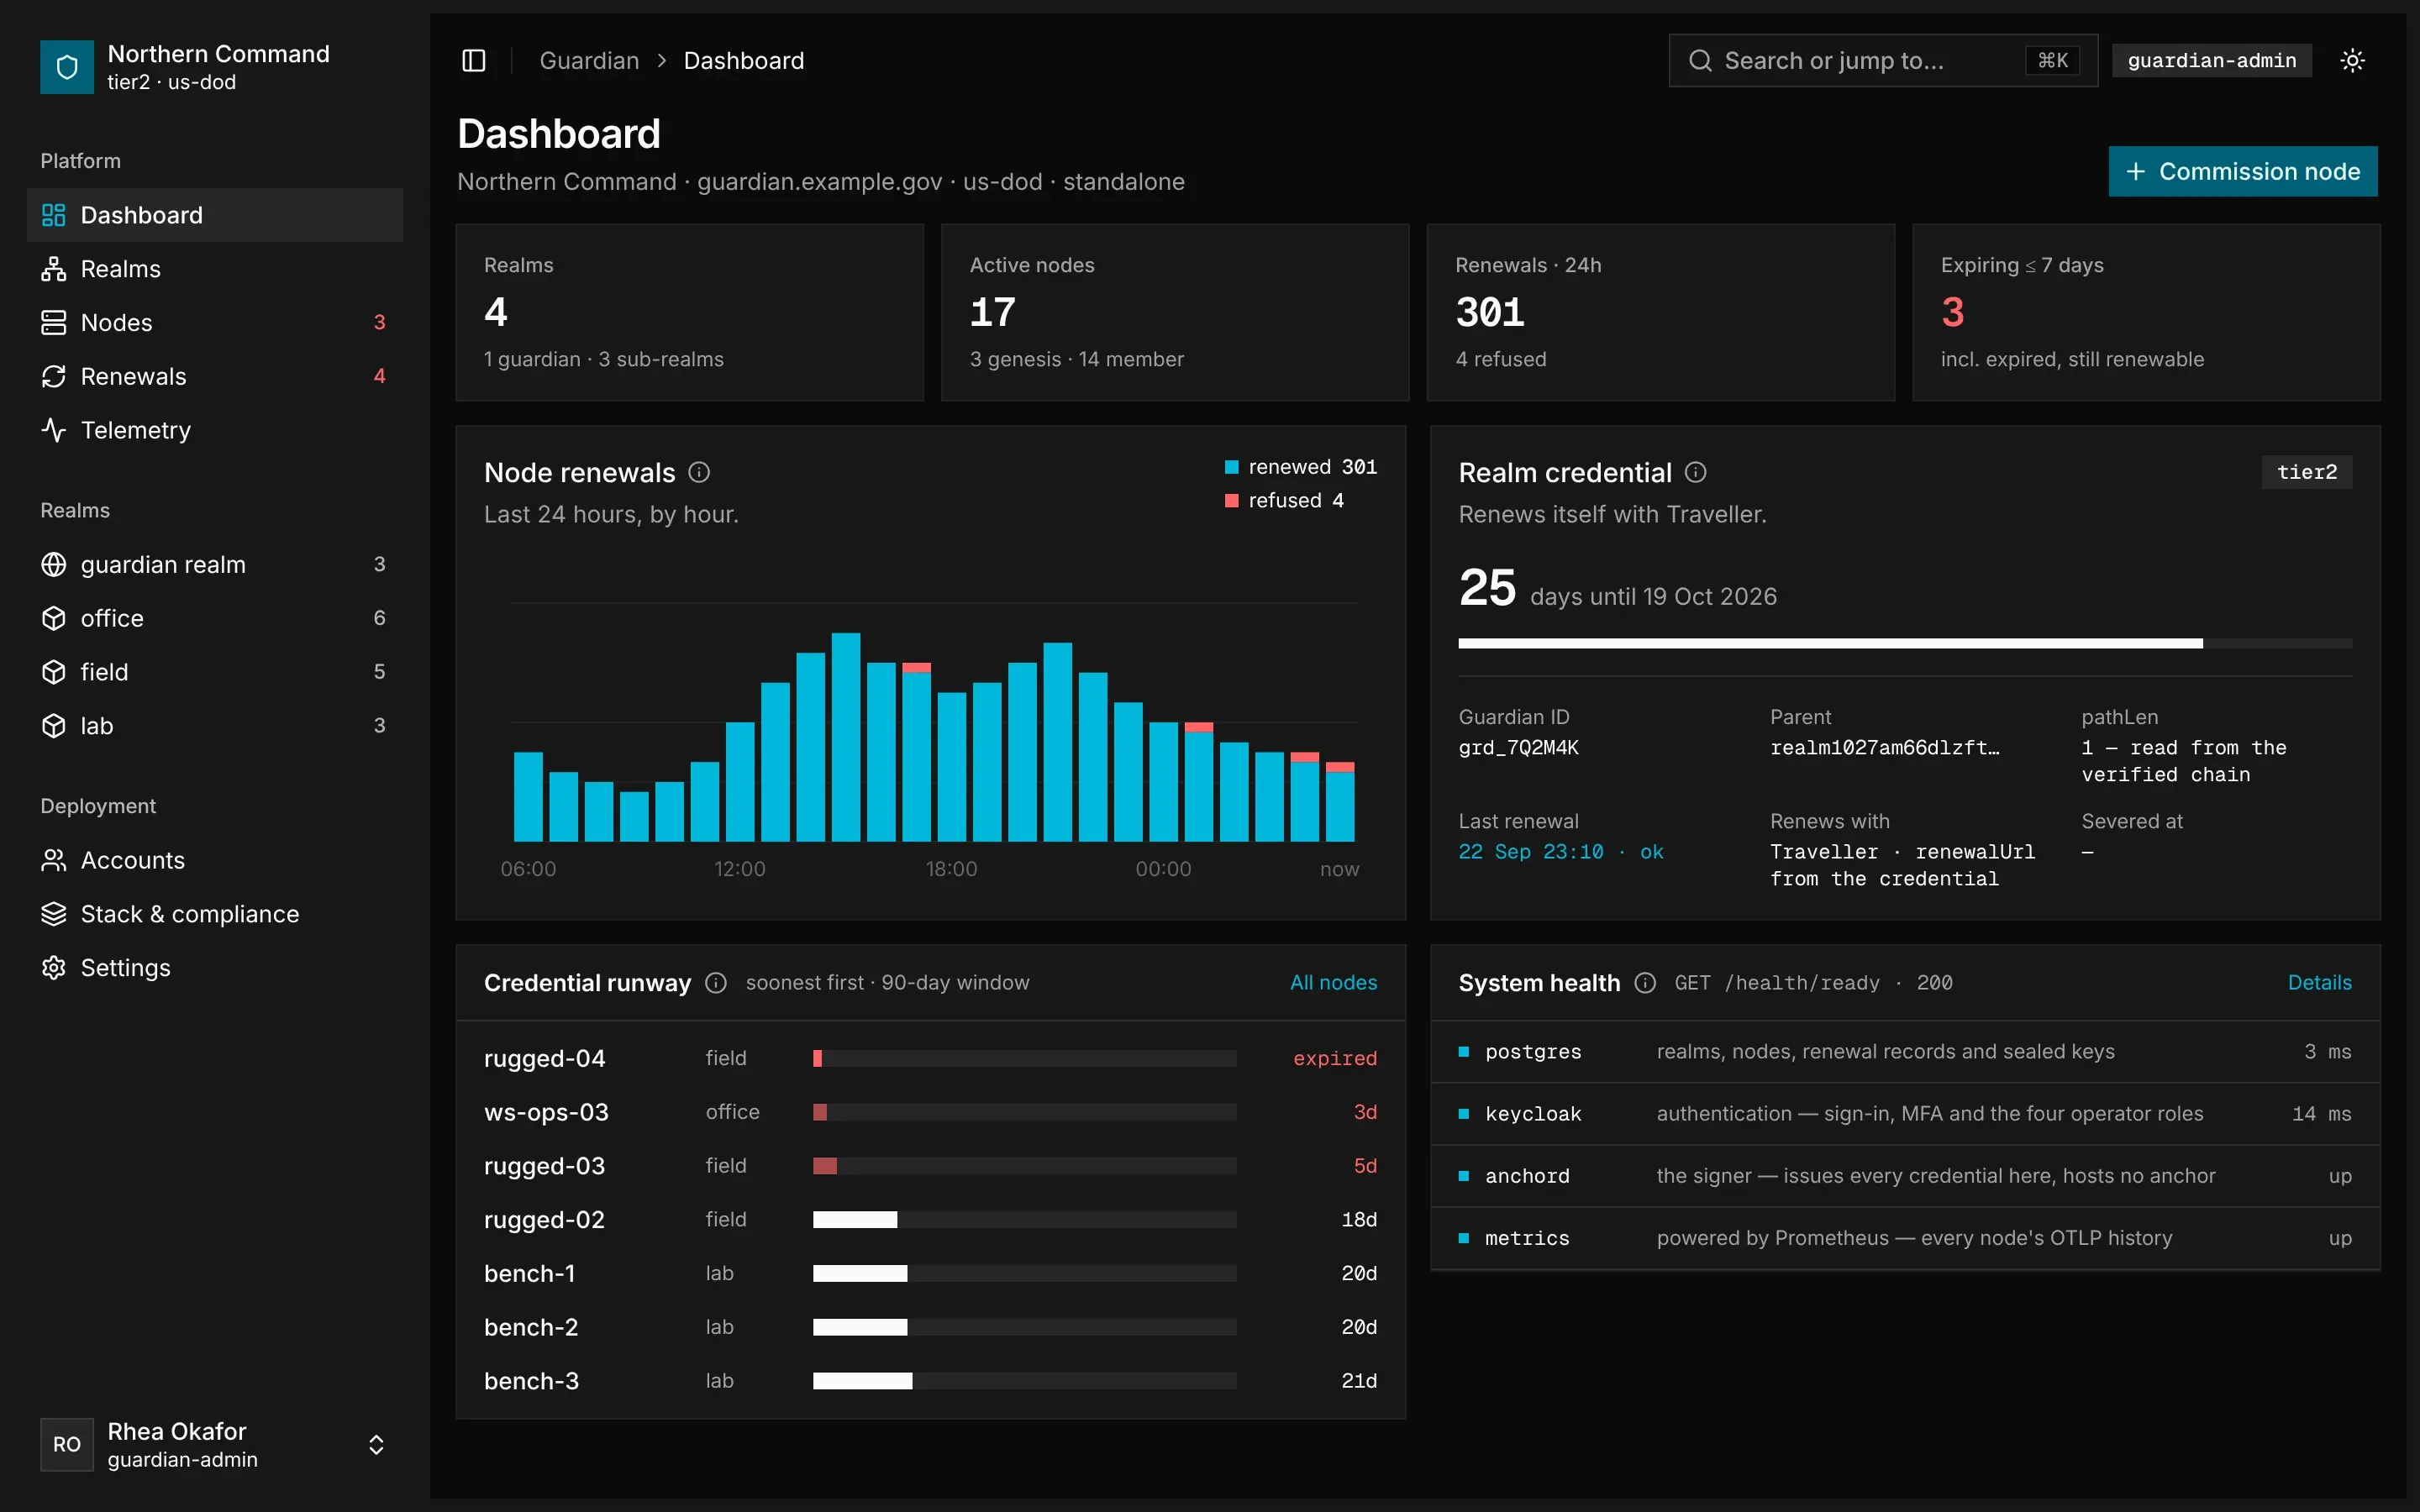Screen dimensions: 2420x1512
Task: Click the guardian-admin role badge in header
Action: point(2212,61)
